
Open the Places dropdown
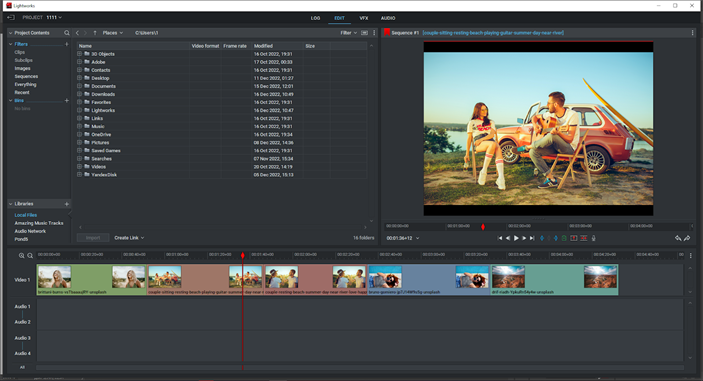[x=113, y=33]
